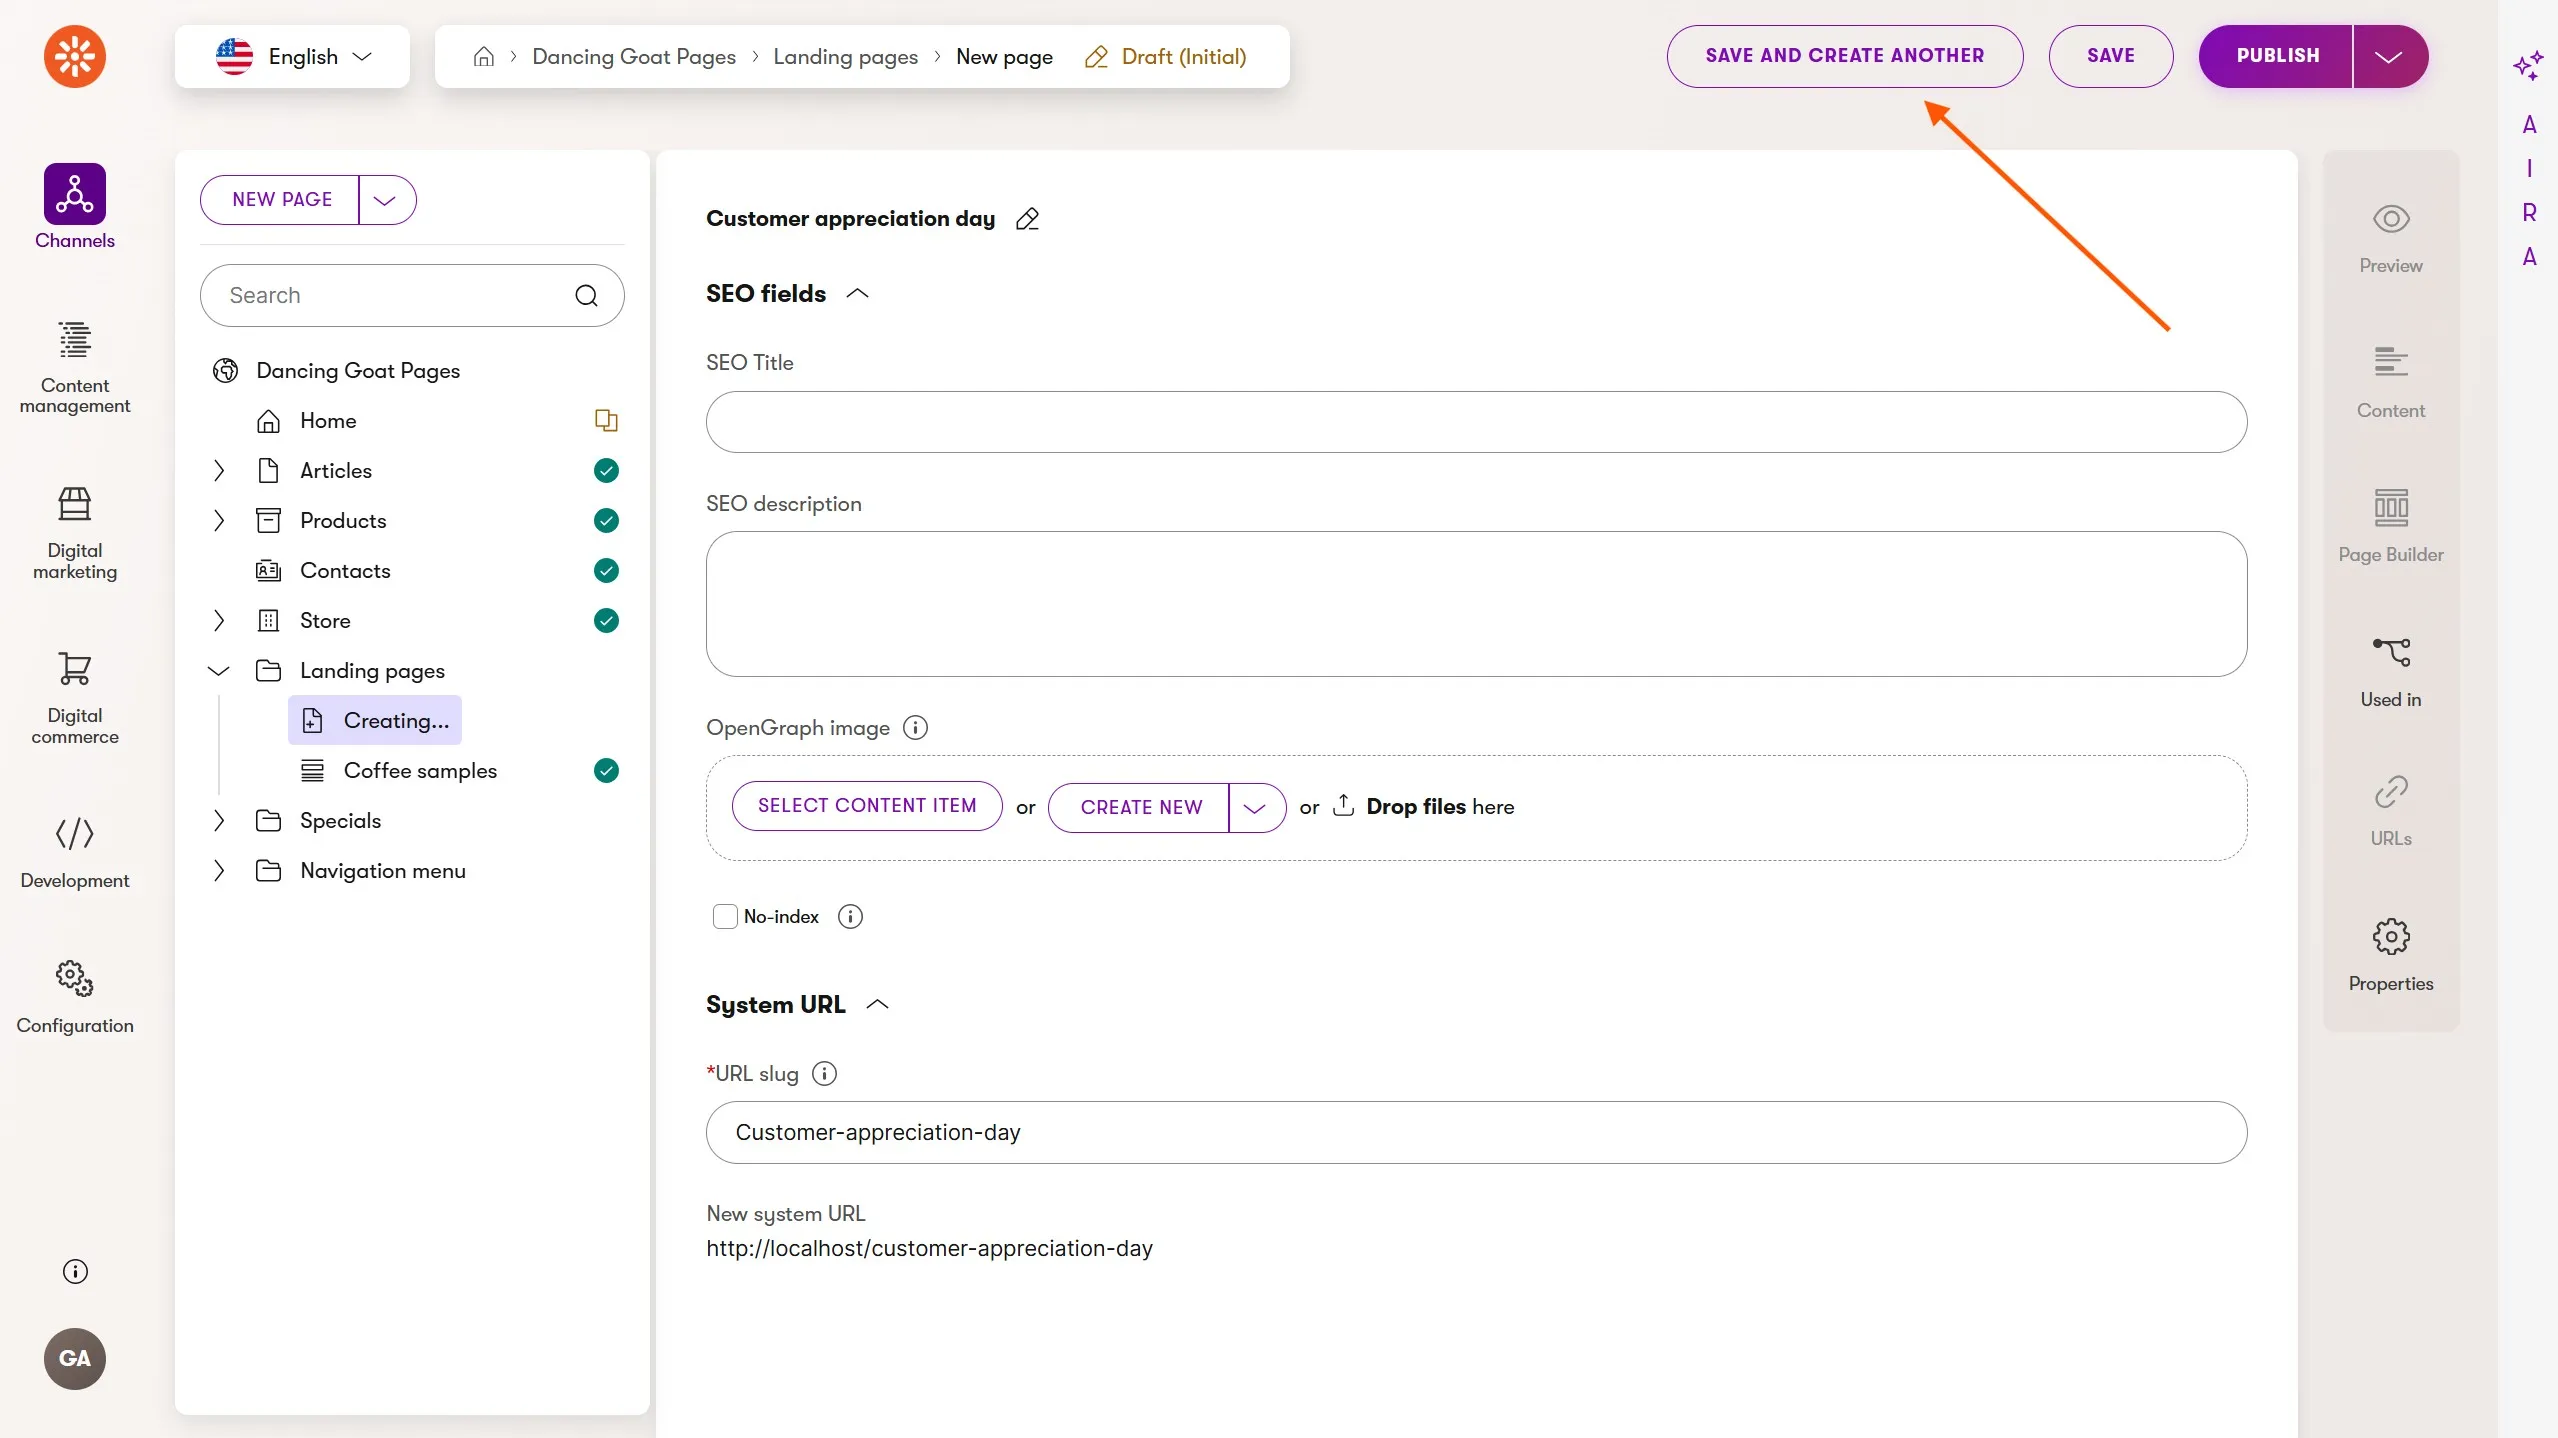Click Select Content Item button
Screen dimensions: 2558x1438
tap(867, 806)
